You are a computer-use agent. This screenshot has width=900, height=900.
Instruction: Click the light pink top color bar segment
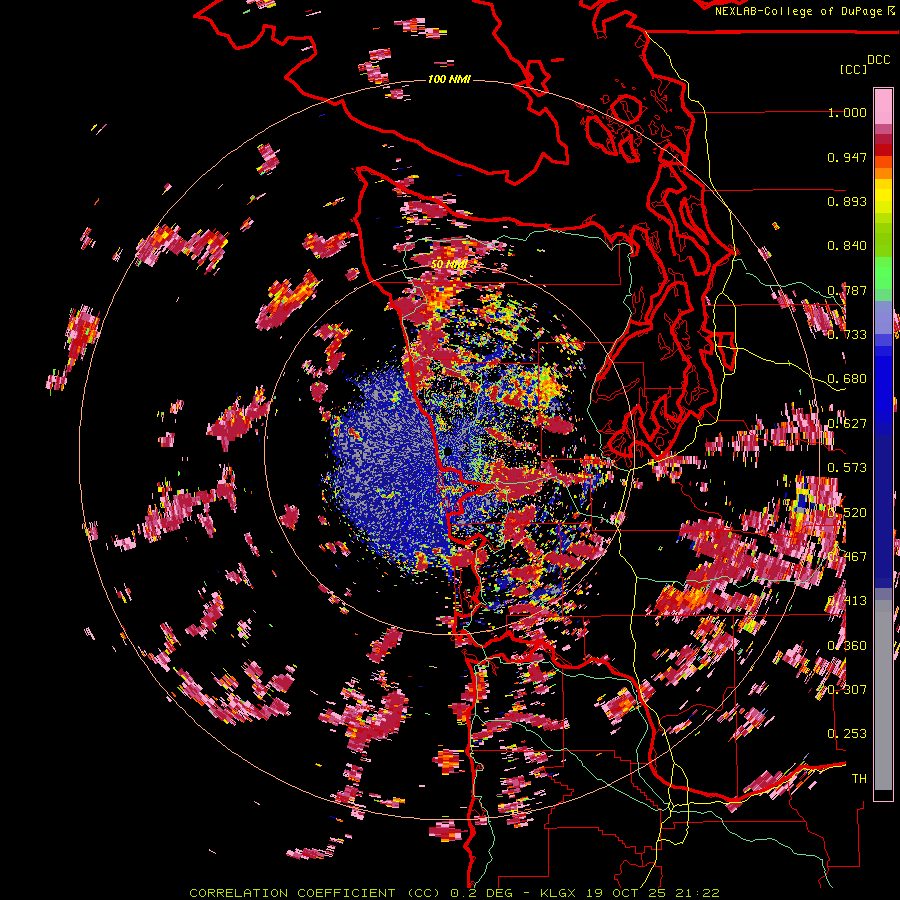pos(883,106)
